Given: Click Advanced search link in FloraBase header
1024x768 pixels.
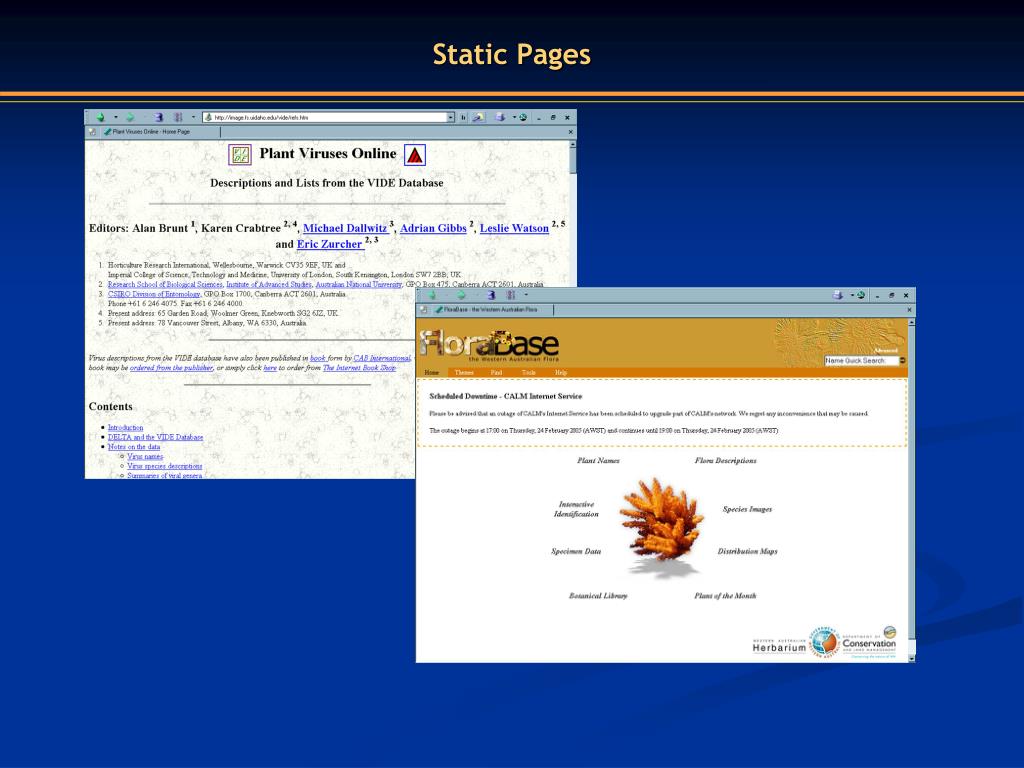Looking at the screenshot, I should (886, 351).
